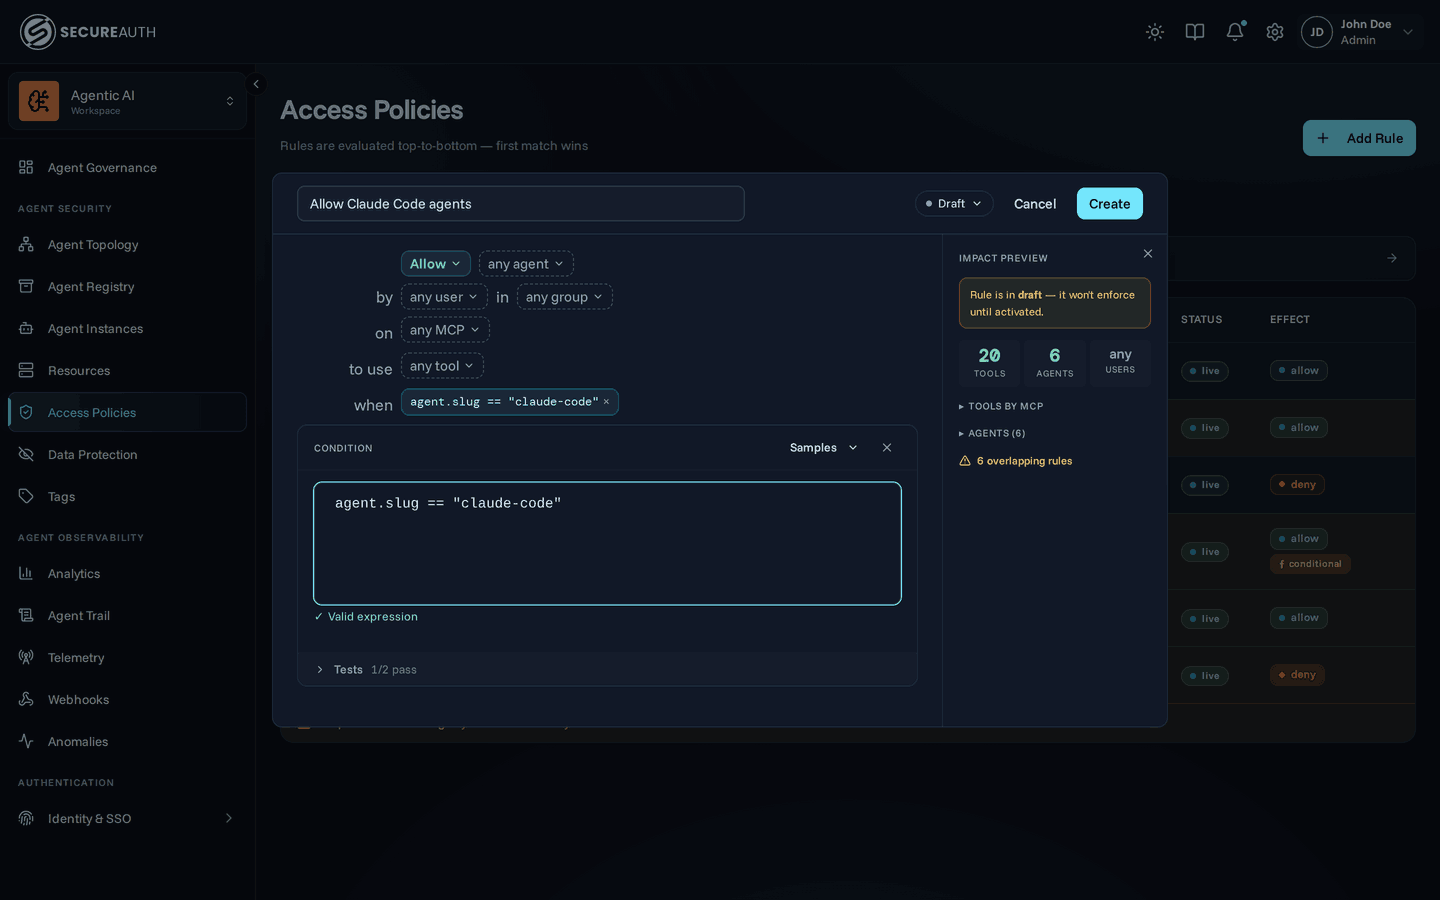Select Access Policies in the sidebar

127,413
